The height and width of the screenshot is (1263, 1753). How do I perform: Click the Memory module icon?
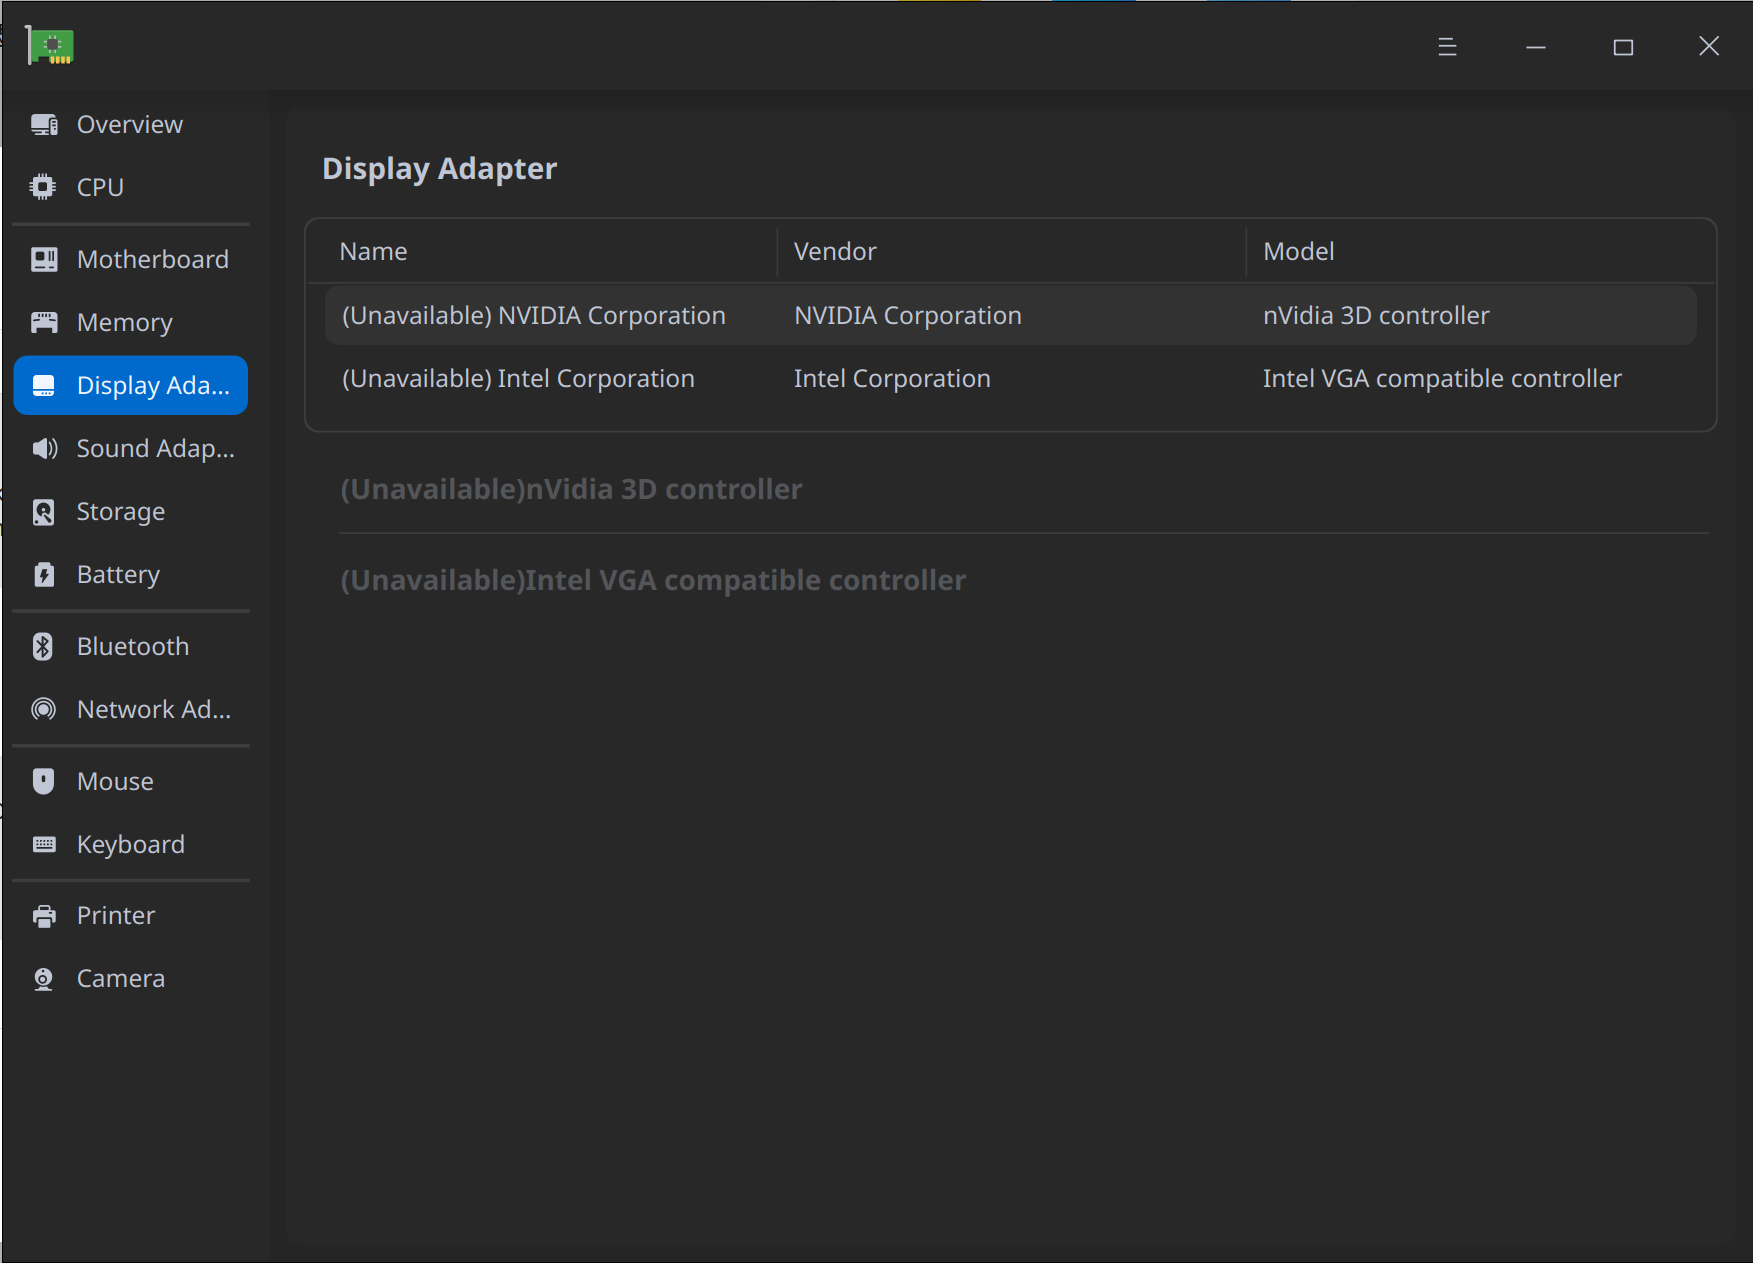point(44,322)
